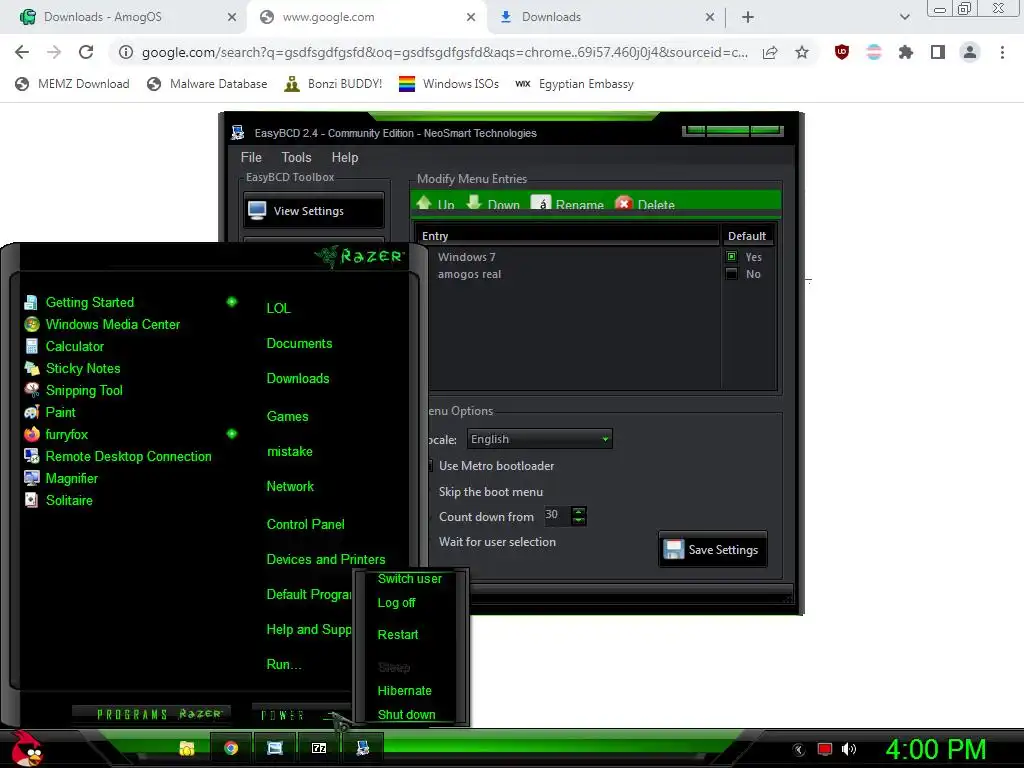
Task: Launch Windows Media Center
Action: 102,325
